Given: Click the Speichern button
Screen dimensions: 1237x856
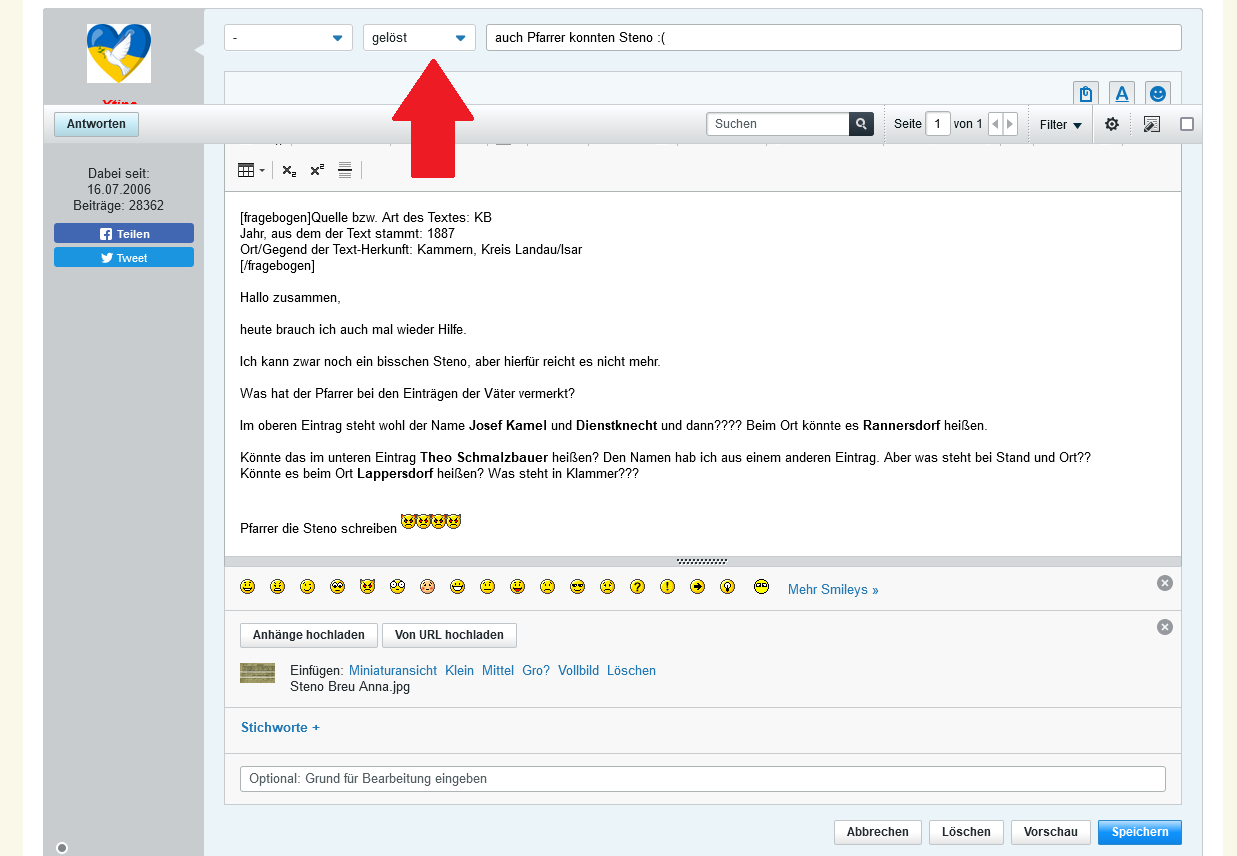Looking at the screenshot, I should 1139,832.
